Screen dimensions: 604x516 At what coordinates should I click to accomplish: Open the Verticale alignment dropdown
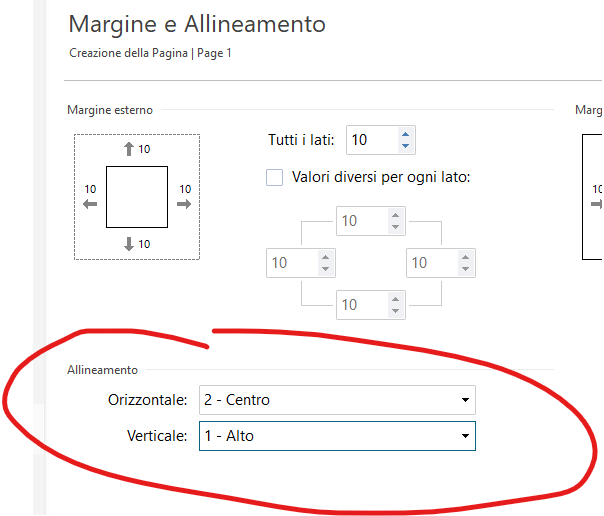point(336,436)
